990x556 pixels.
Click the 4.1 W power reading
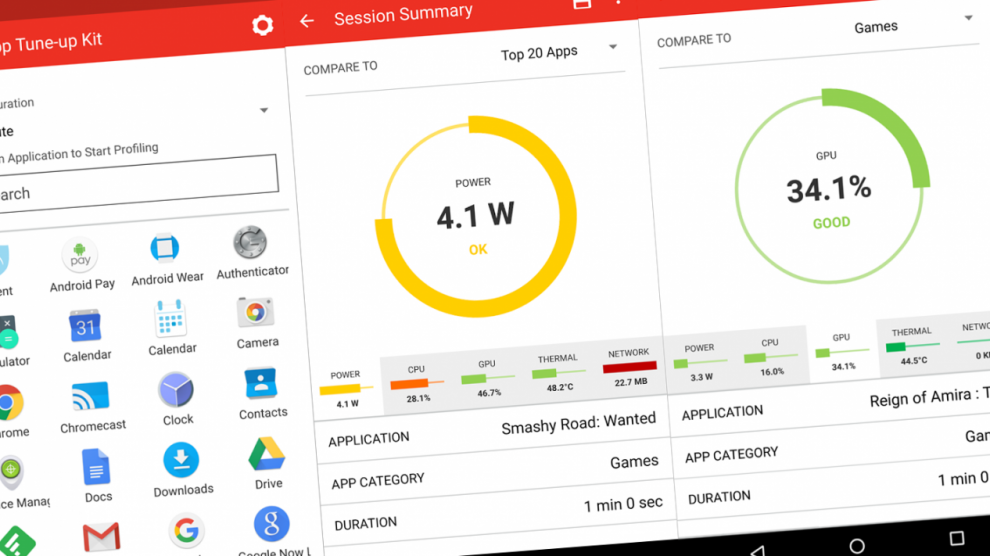tap(475, 216)
